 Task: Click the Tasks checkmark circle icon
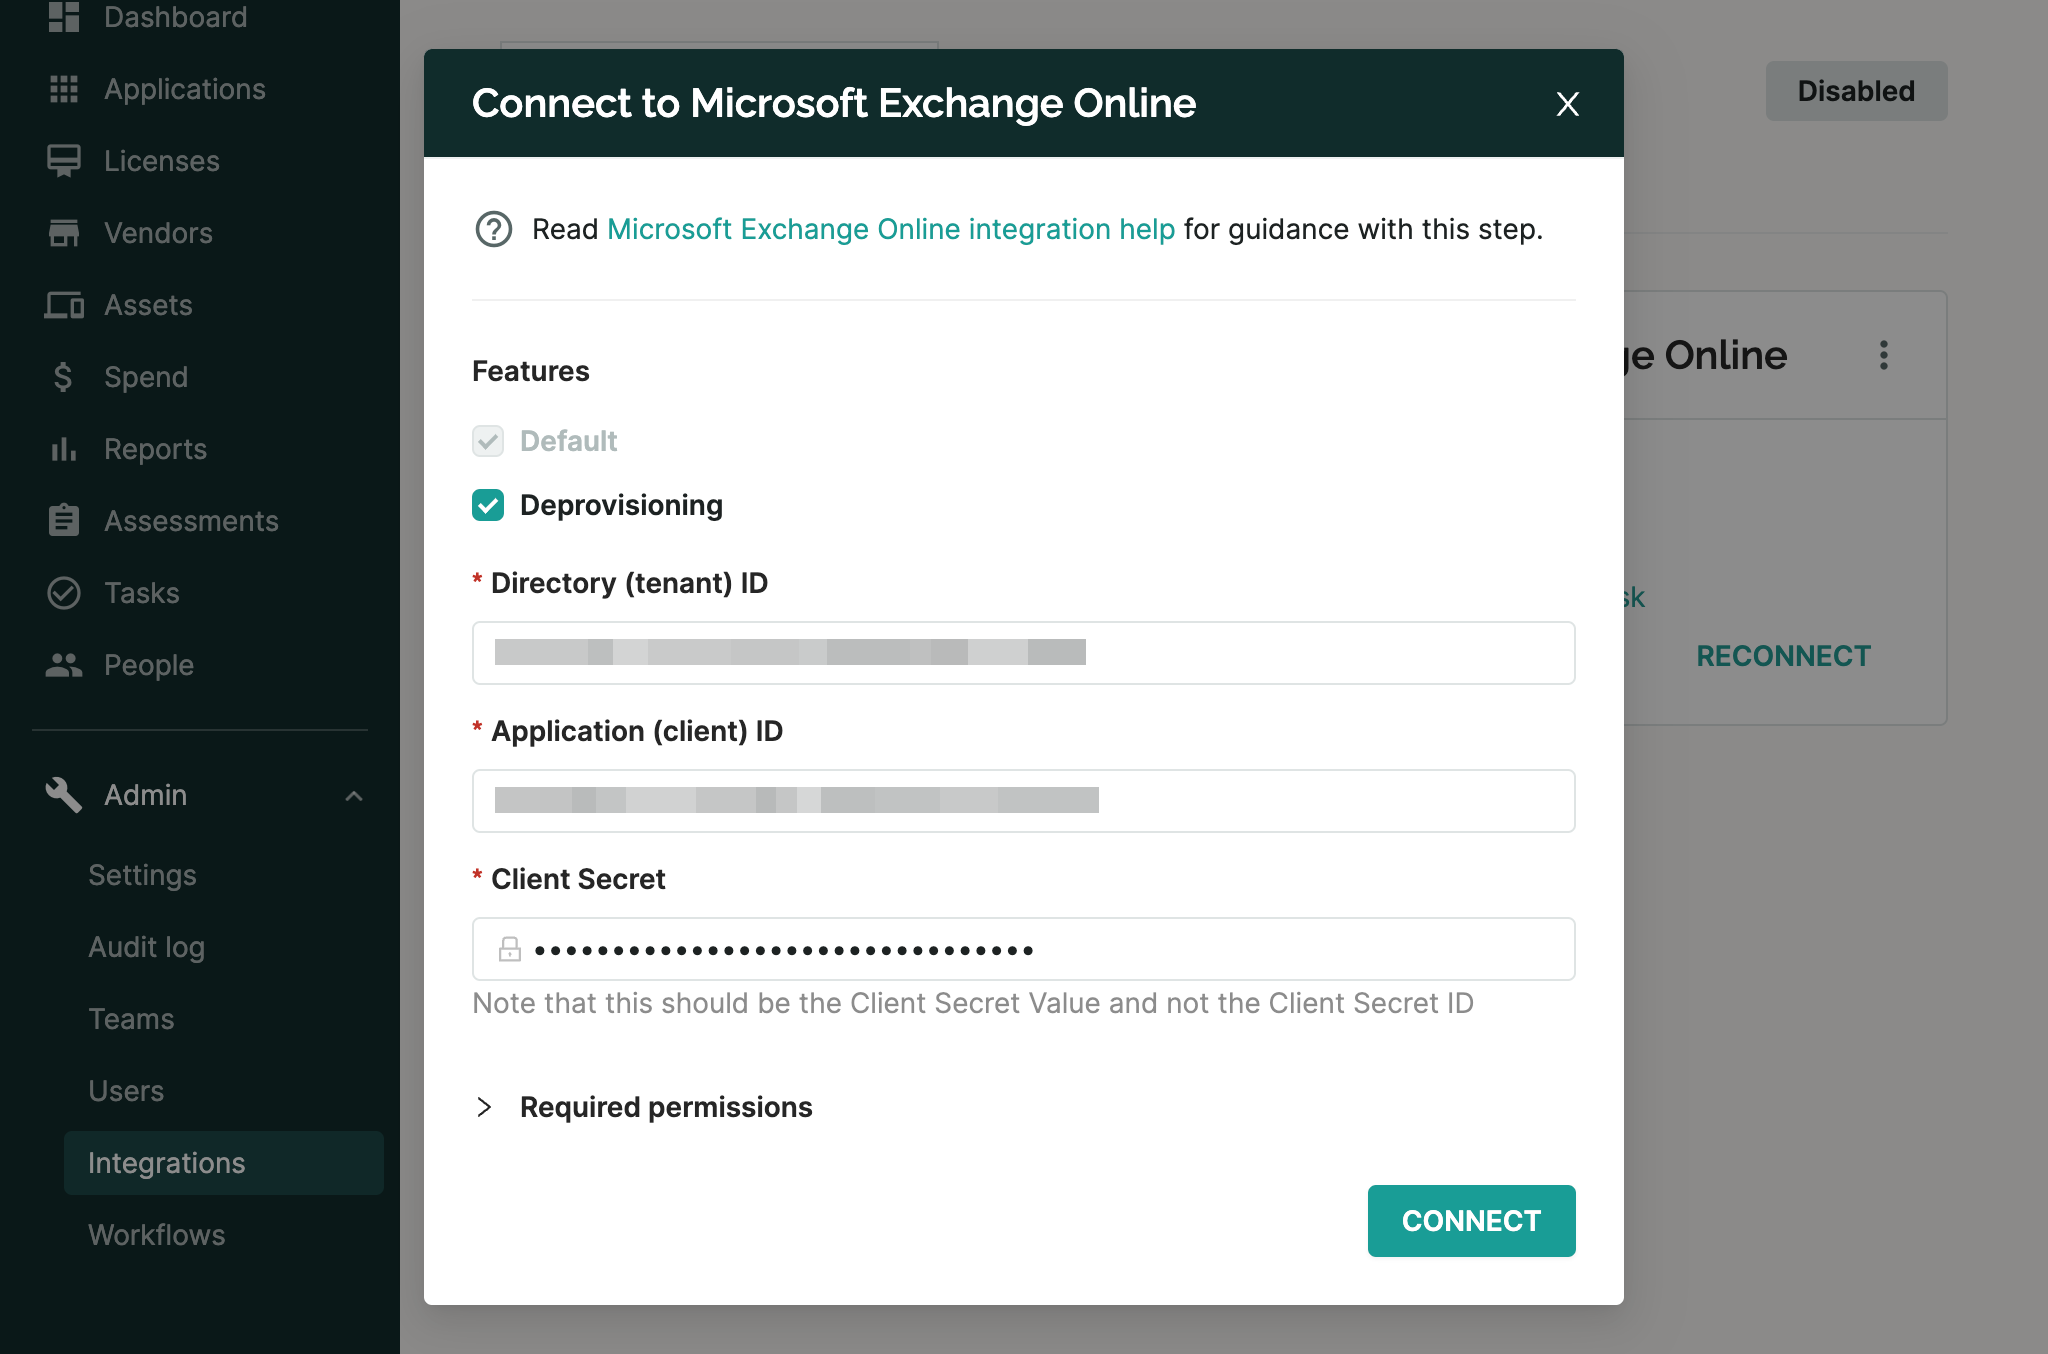[64, 593]
